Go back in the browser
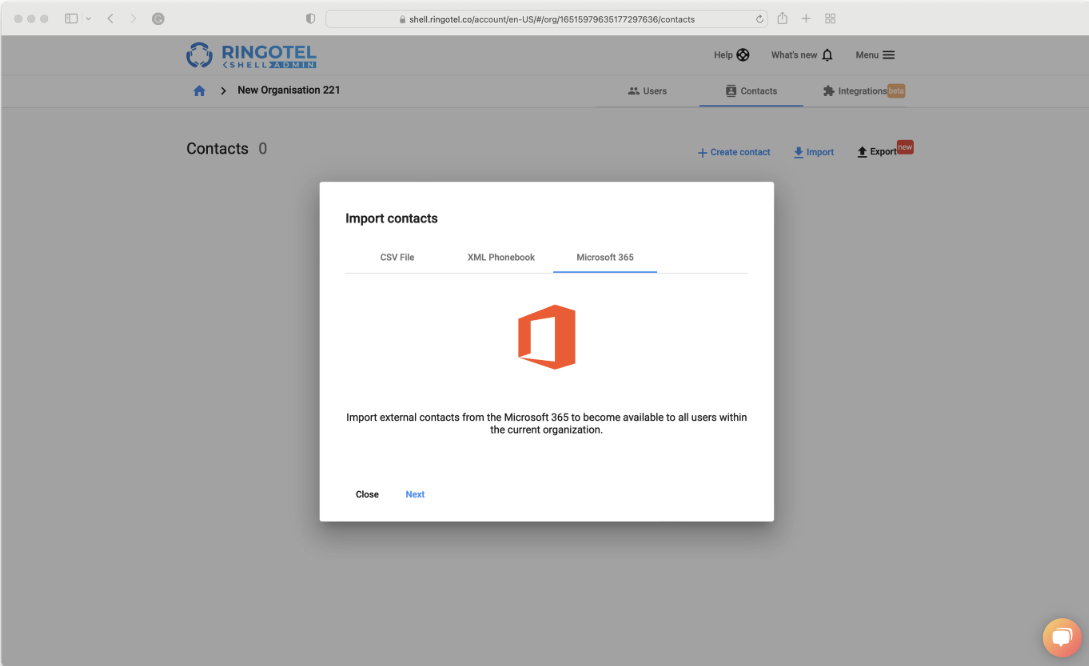This screenshot has width=1089, height=666. pyautogui.click(x=110, y=19)
